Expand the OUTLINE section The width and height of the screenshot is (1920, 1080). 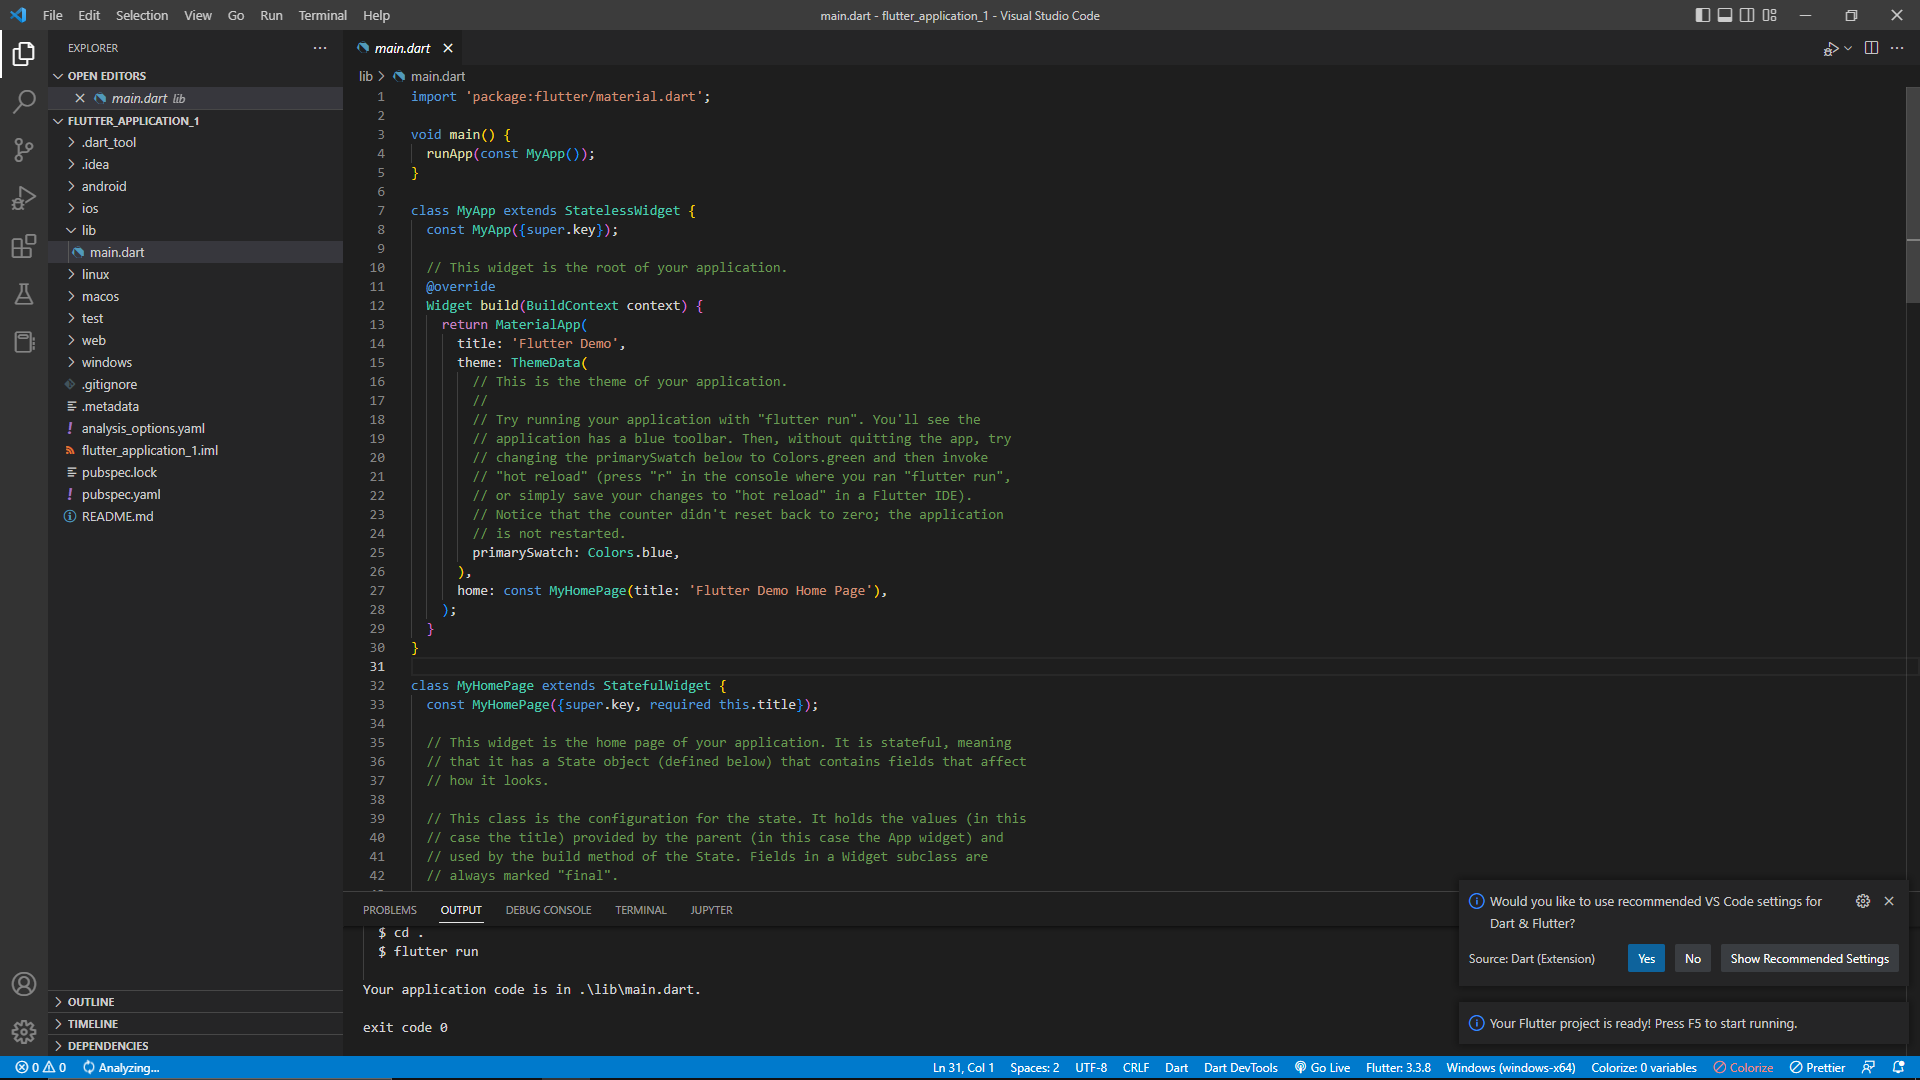(x=91, y=1001)
